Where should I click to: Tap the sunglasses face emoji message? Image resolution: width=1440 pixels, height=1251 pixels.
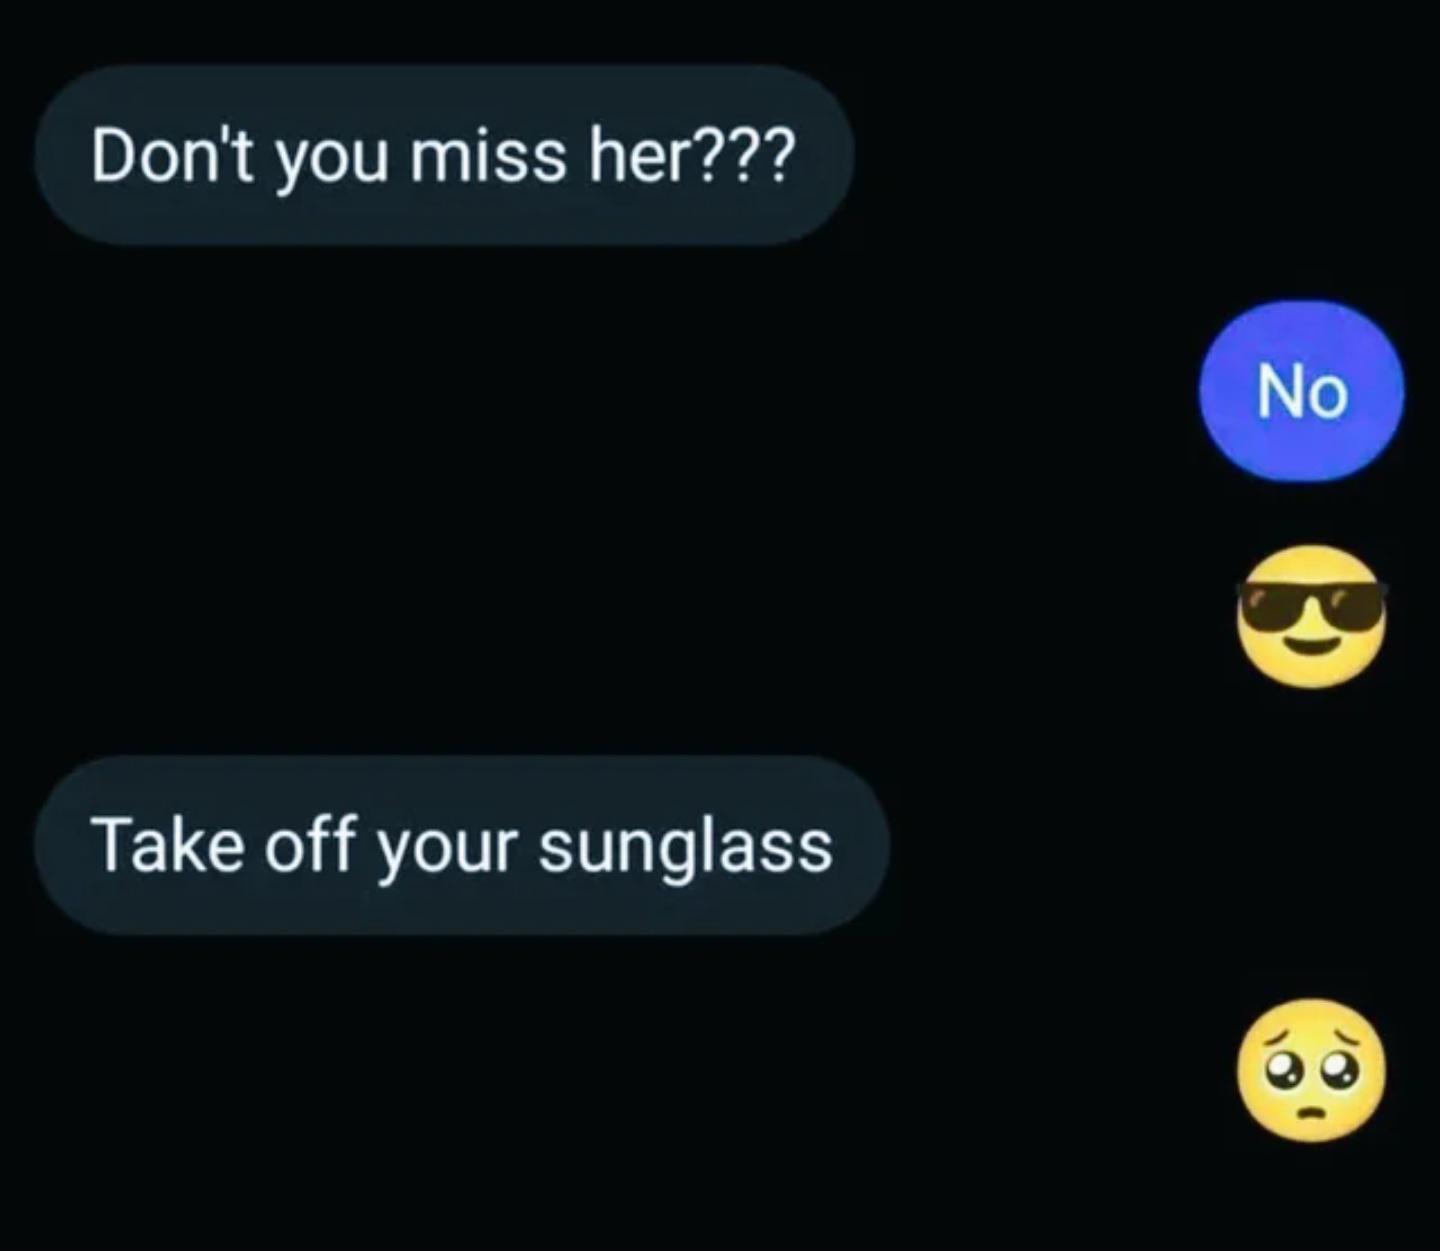pos(1311,616)
